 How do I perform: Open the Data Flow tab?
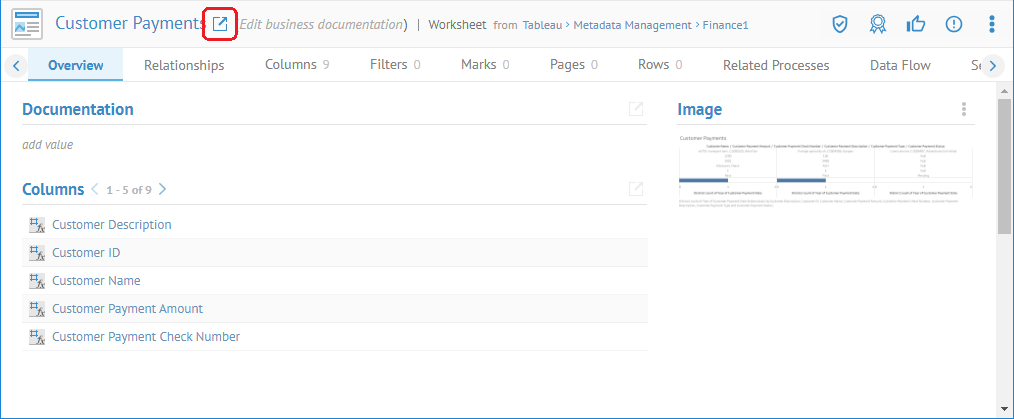(900, 65)
